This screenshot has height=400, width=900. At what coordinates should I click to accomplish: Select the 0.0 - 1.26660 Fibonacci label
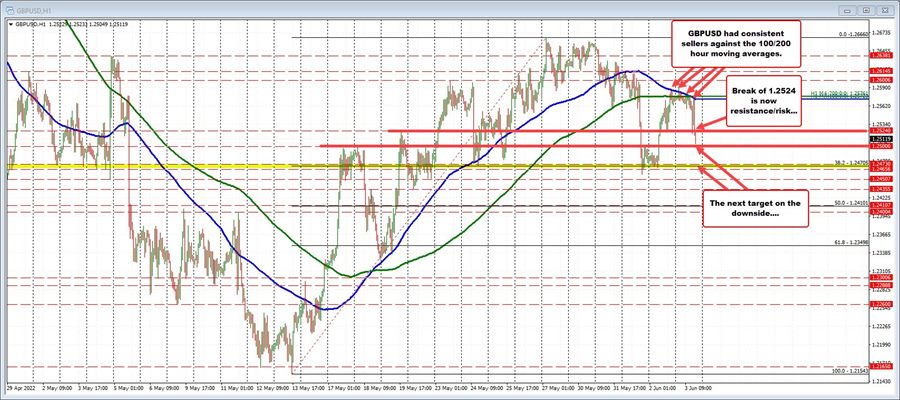pos(852,34)
